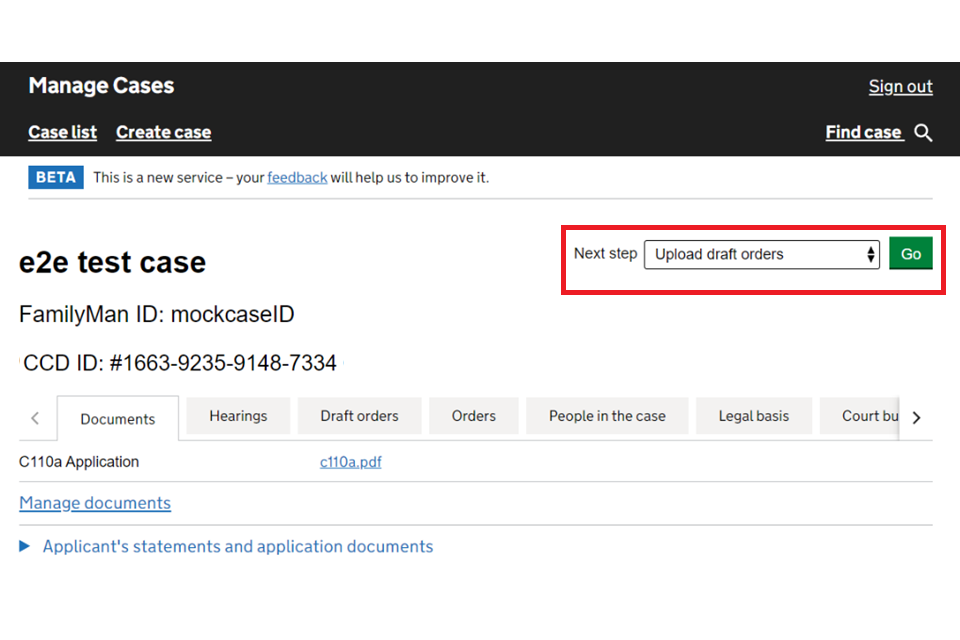This screenshot has height=640, width=960.
Task: Switch to the Hearings tab
Action: [x=238, y=415]
